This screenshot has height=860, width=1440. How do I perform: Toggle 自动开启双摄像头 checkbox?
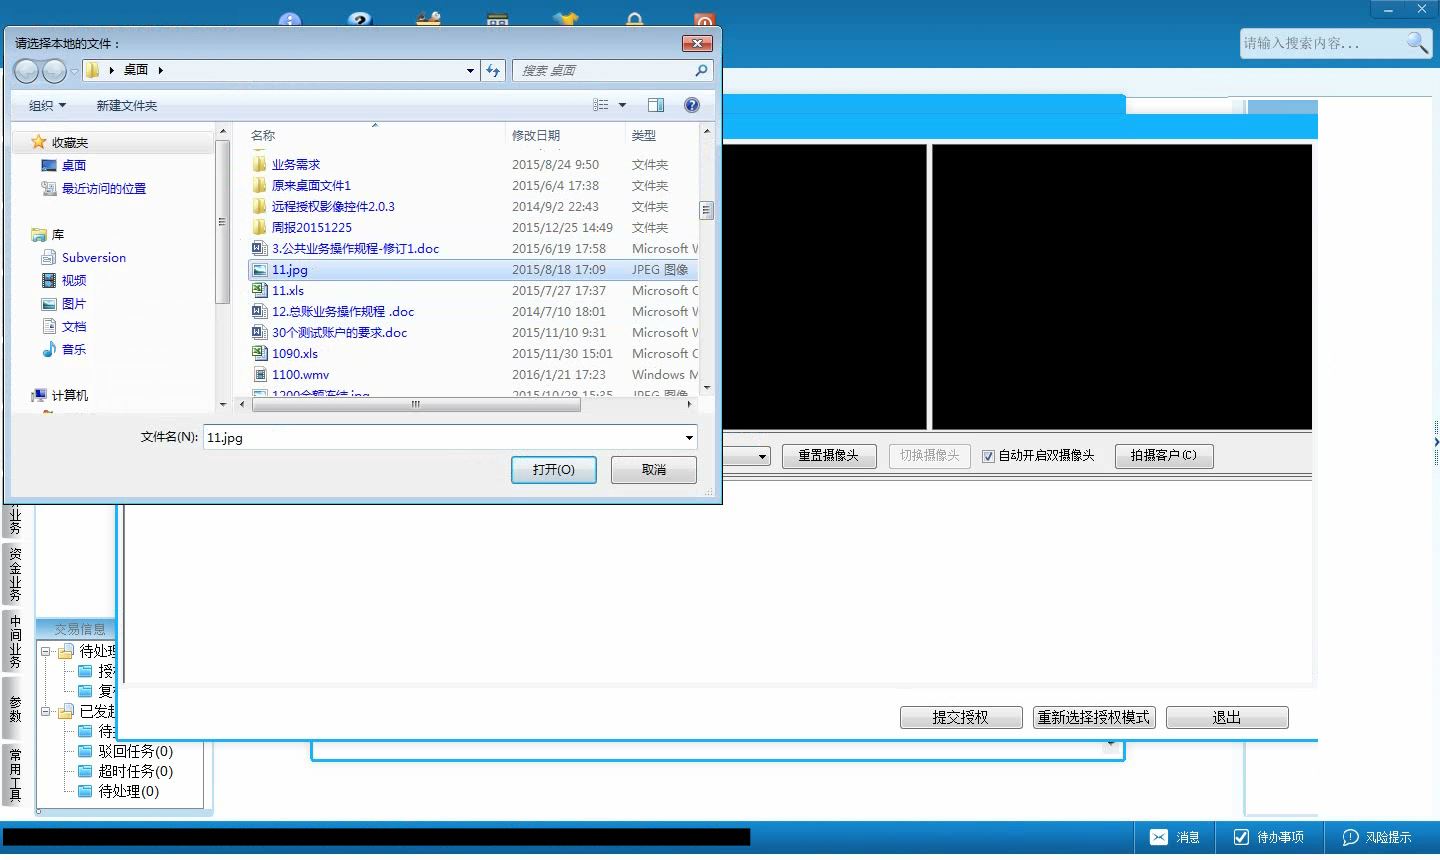tap(988, 456)
